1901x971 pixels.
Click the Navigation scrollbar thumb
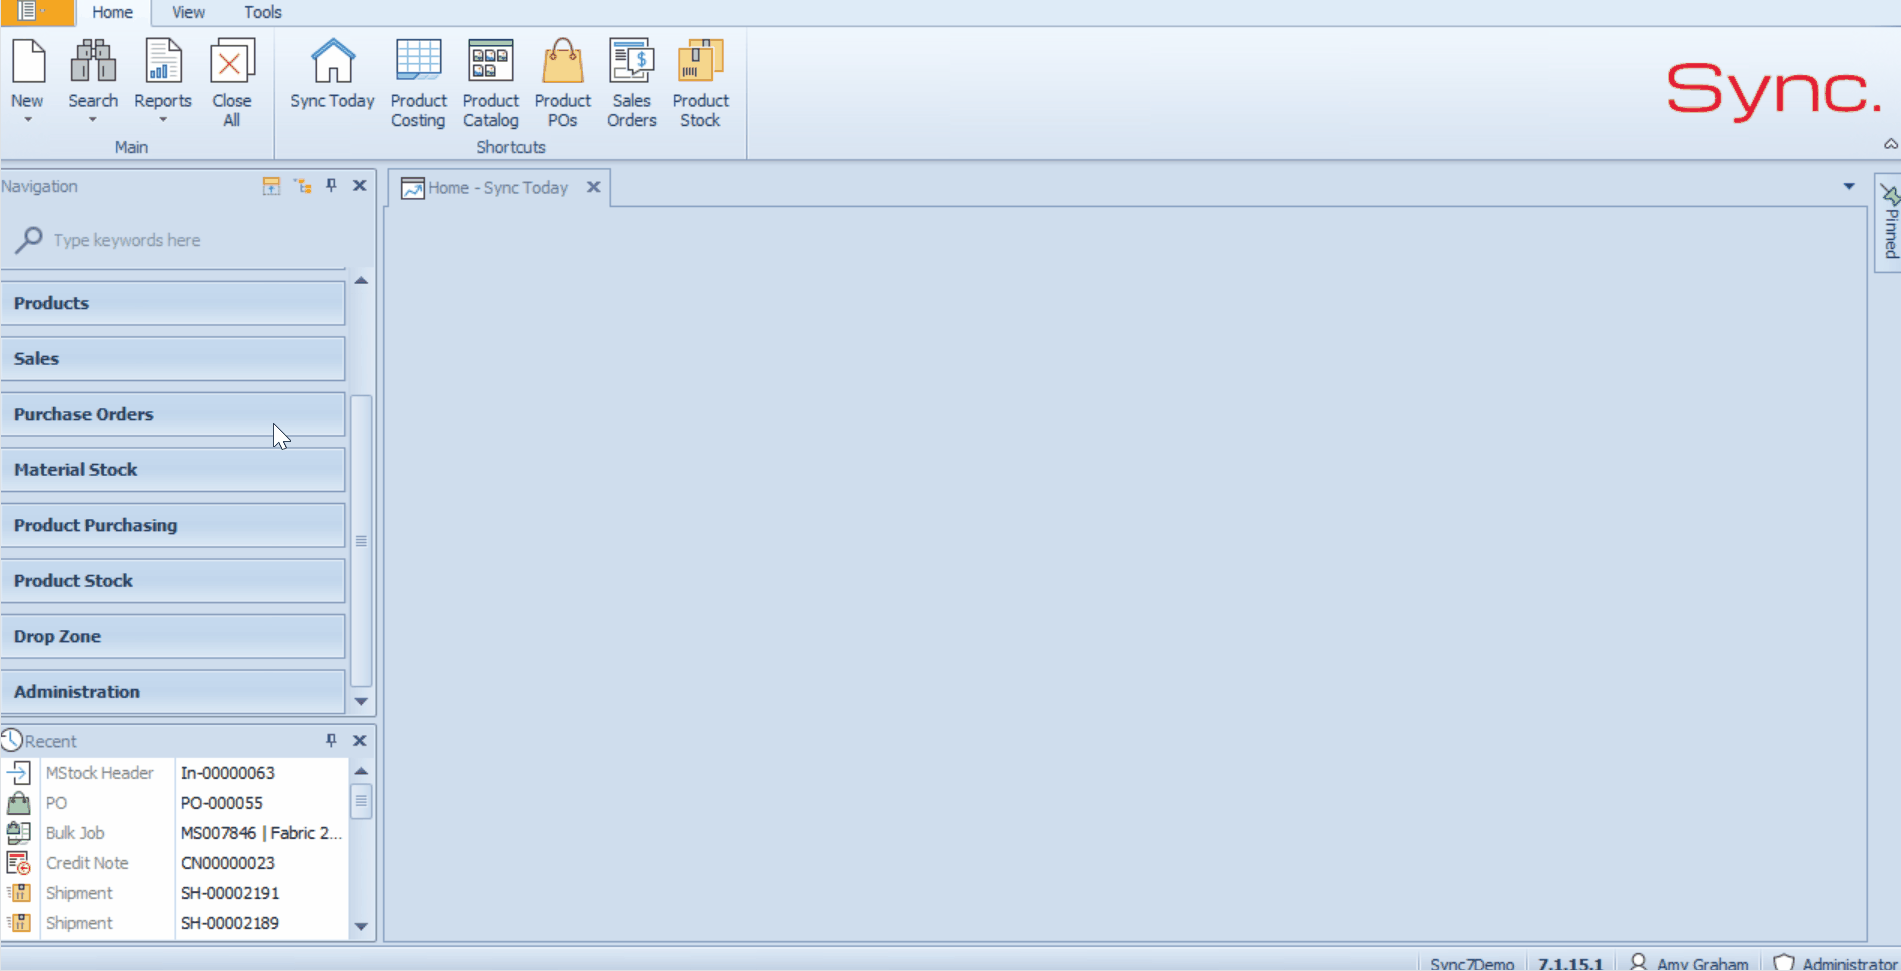[361, 540]
